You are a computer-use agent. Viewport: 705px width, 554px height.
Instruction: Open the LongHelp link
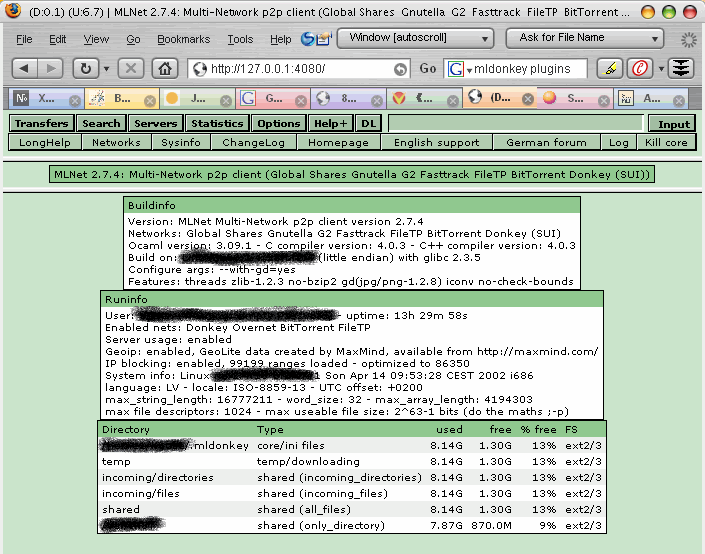45,143
